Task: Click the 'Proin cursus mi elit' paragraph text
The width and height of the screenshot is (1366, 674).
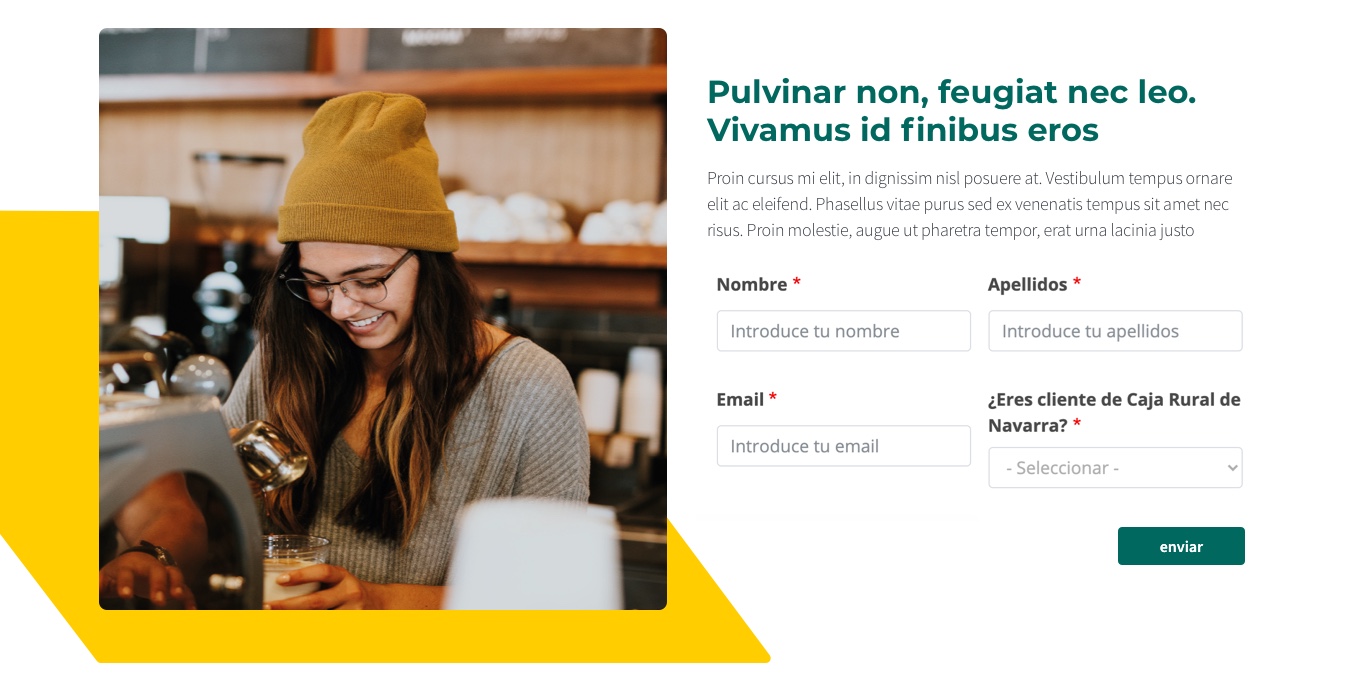Action: pyautogui.click(x=969, y=205)
